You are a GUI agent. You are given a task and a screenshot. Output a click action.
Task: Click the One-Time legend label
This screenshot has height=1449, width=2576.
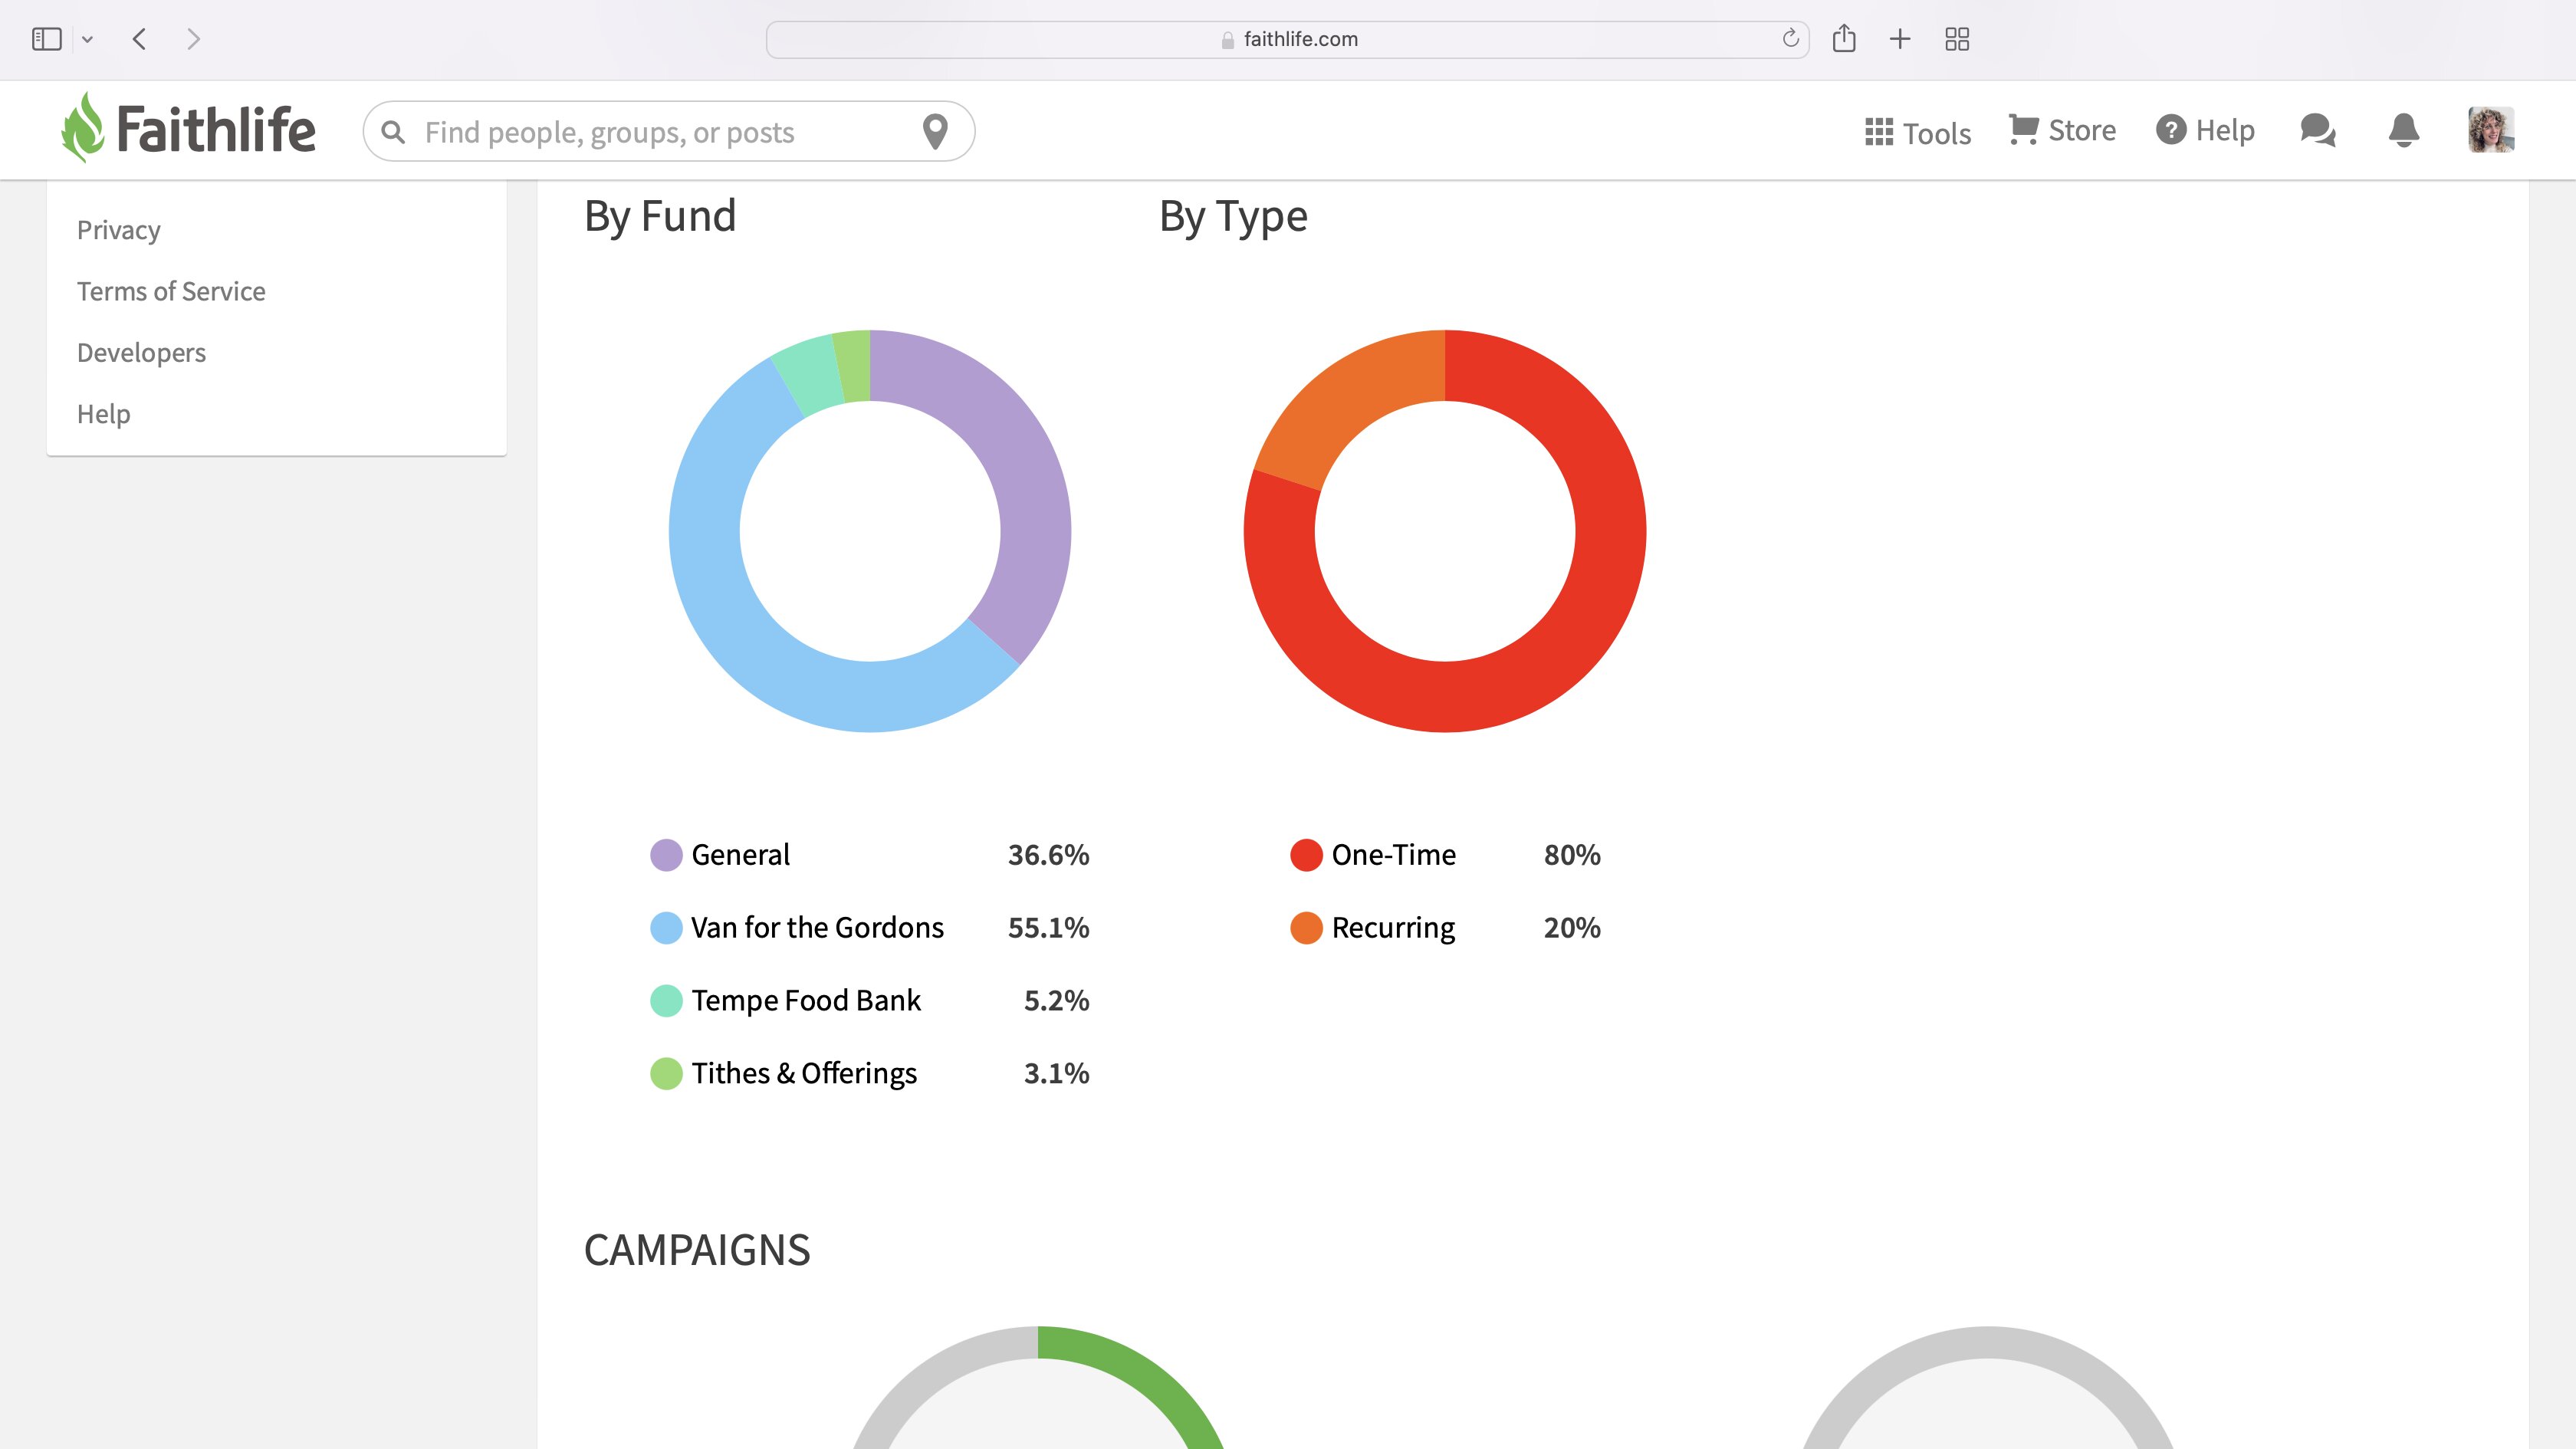[1393, 855]
